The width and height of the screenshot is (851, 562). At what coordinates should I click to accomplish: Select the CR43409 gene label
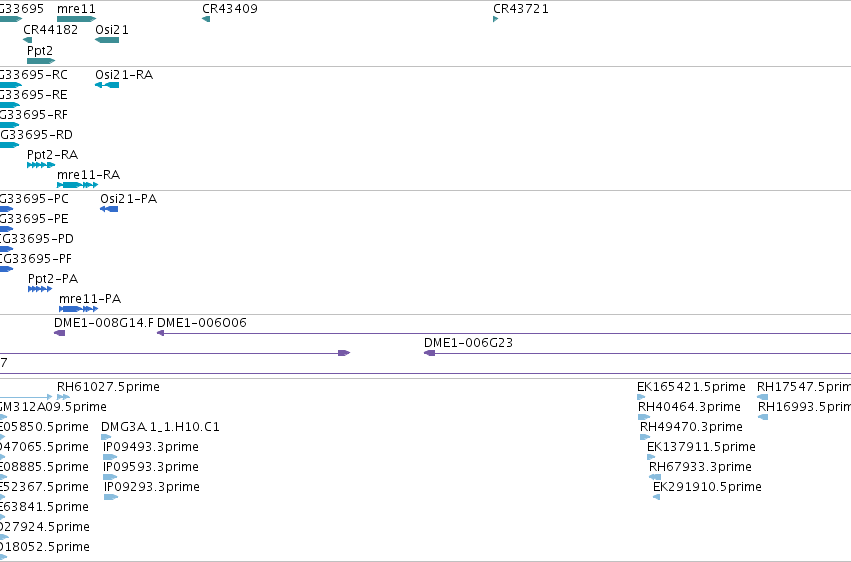tap(230, 9)
